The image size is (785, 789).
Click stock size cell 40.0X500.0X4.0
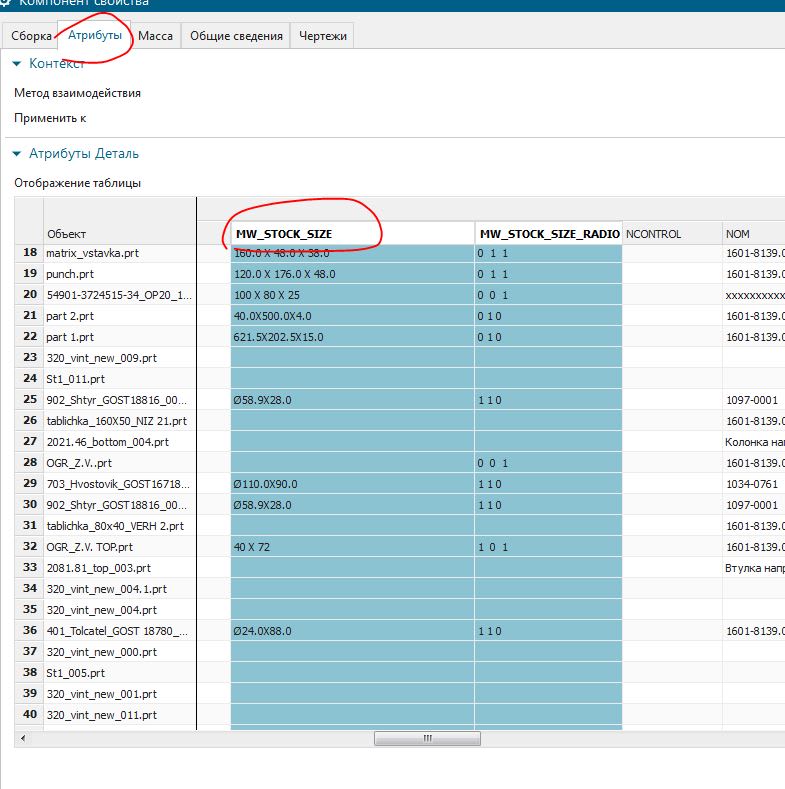[x=352, y=316]
